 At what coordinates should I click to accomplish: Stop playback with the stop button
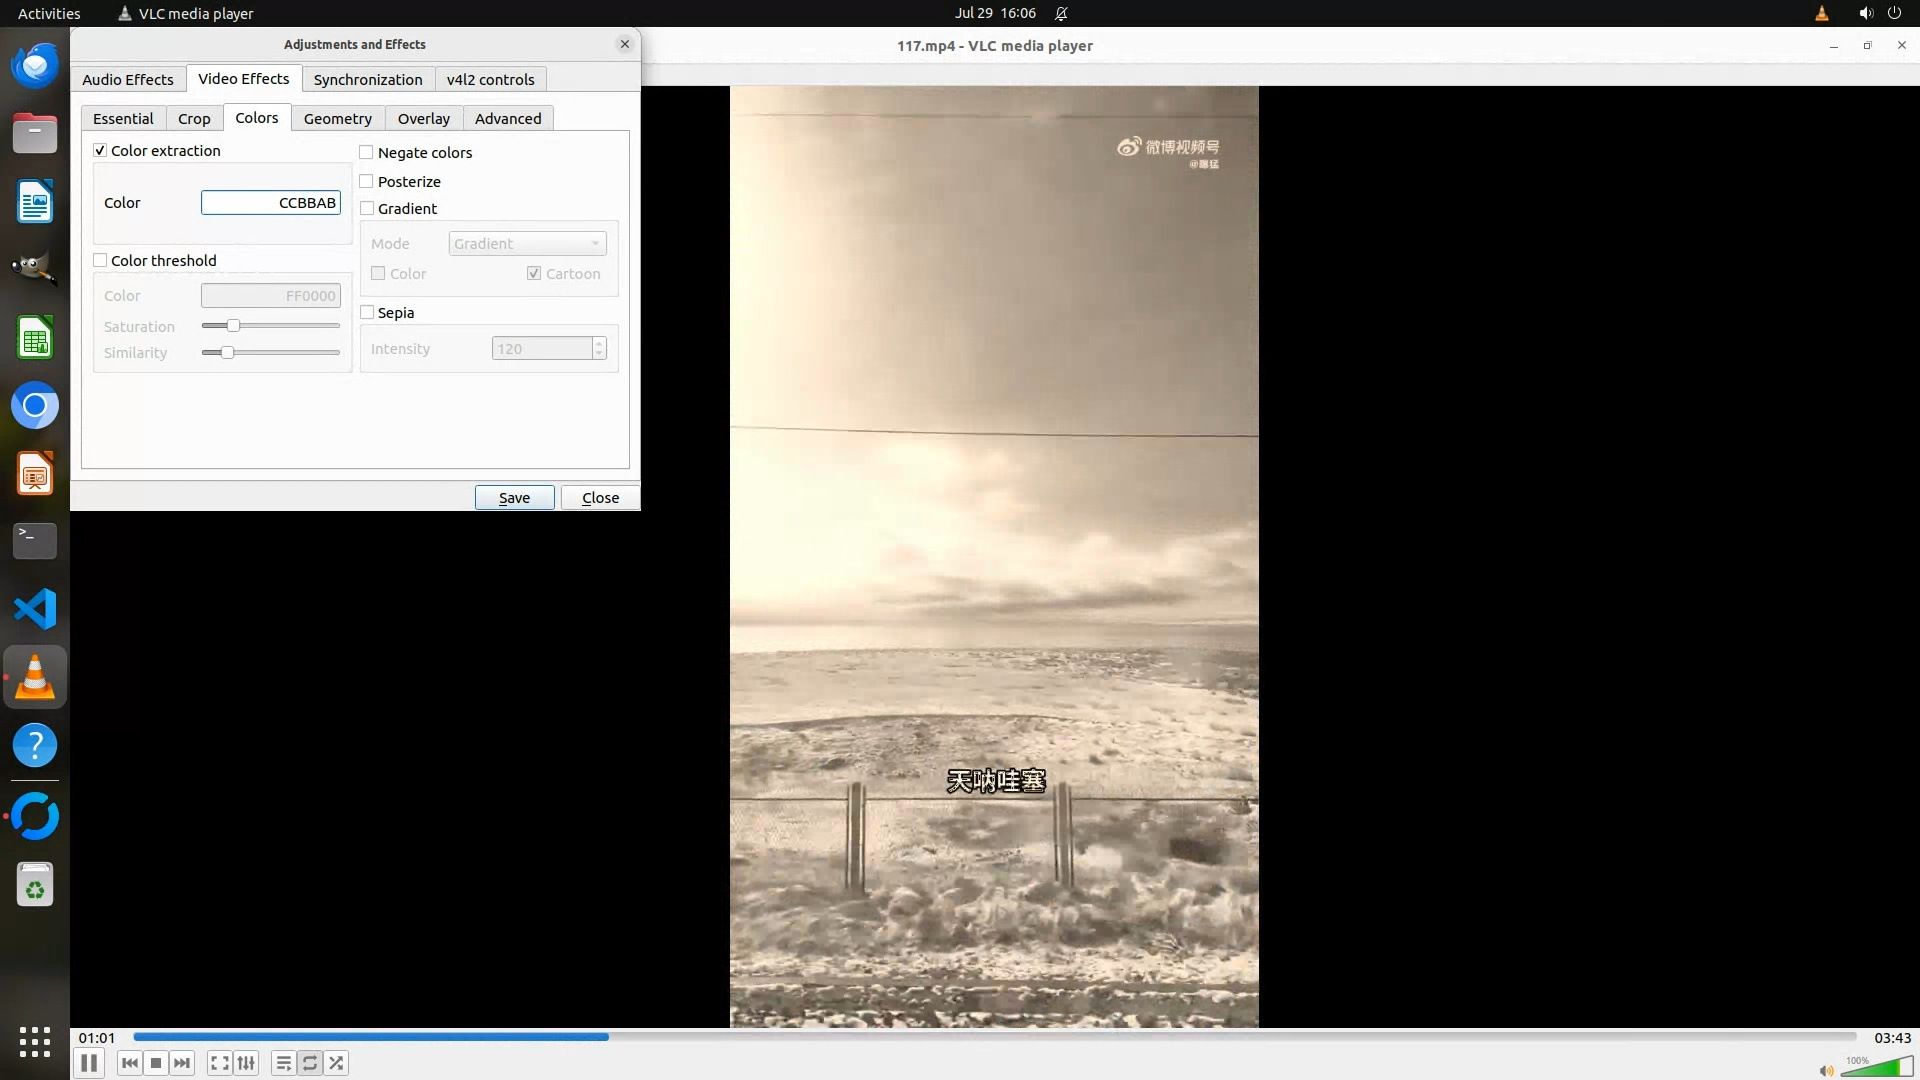156,1063
